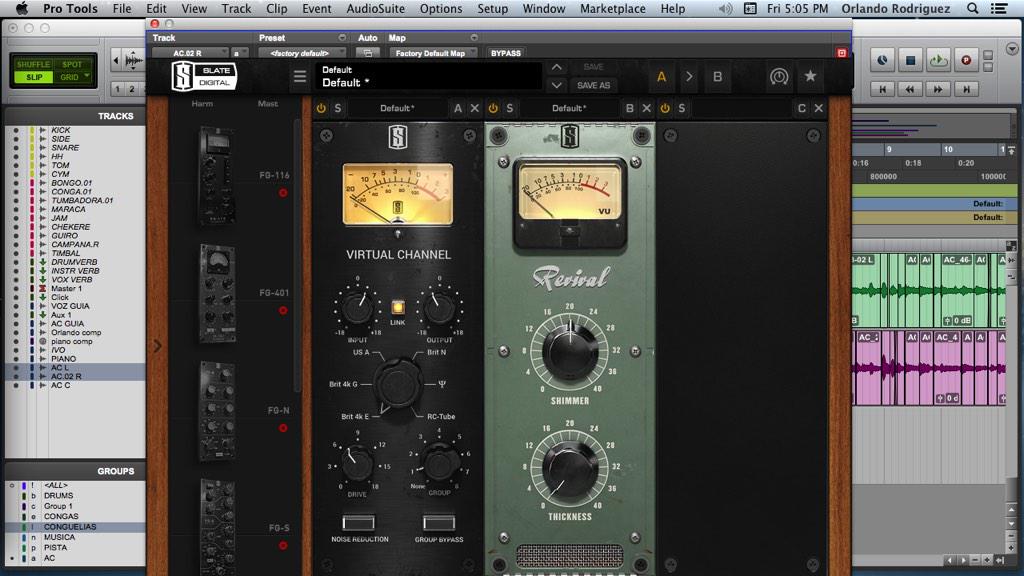The width and height of the screenshot is (1024, 576).
Task: Toggle power on Revival module
Action: [493, 108]
